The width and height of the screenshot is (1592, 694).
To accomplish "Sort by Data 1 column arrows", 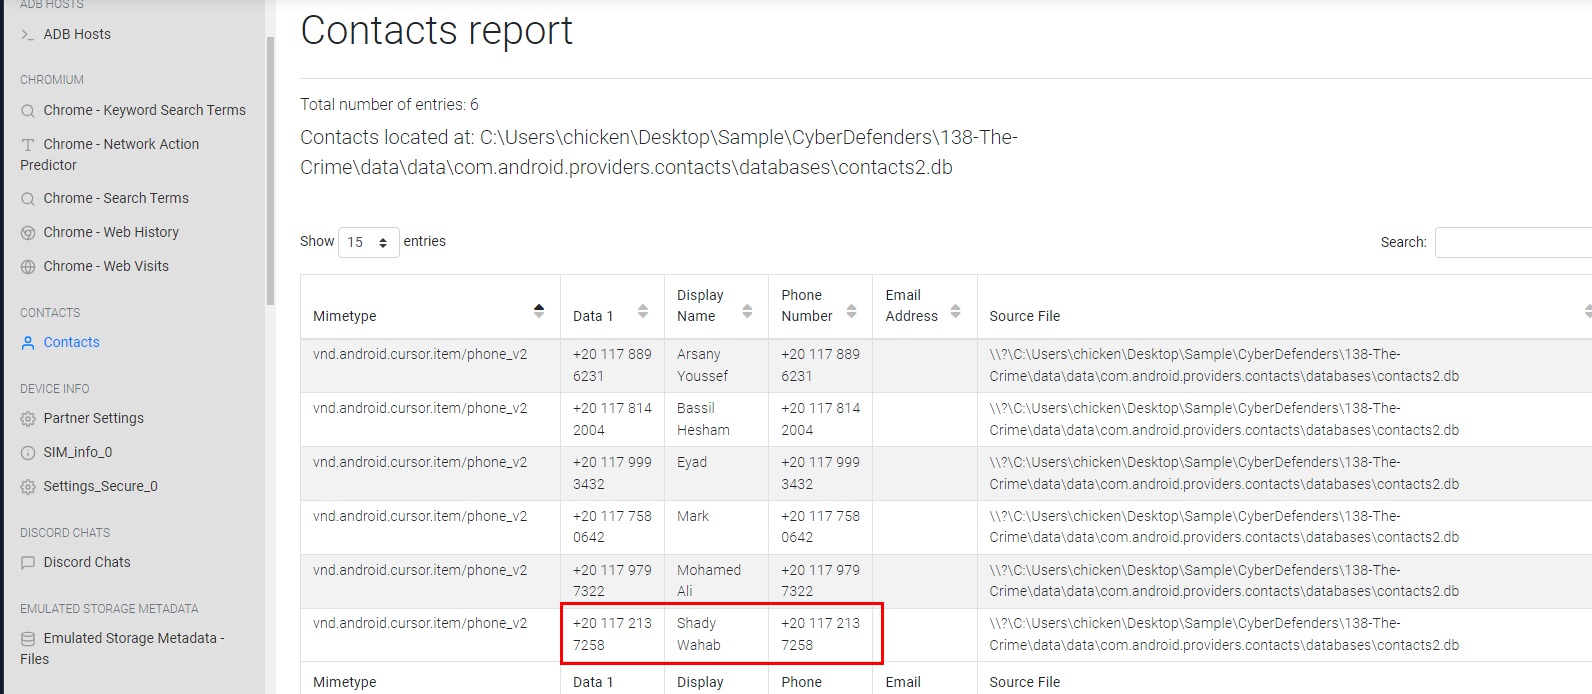I will (x=643, y=311).
